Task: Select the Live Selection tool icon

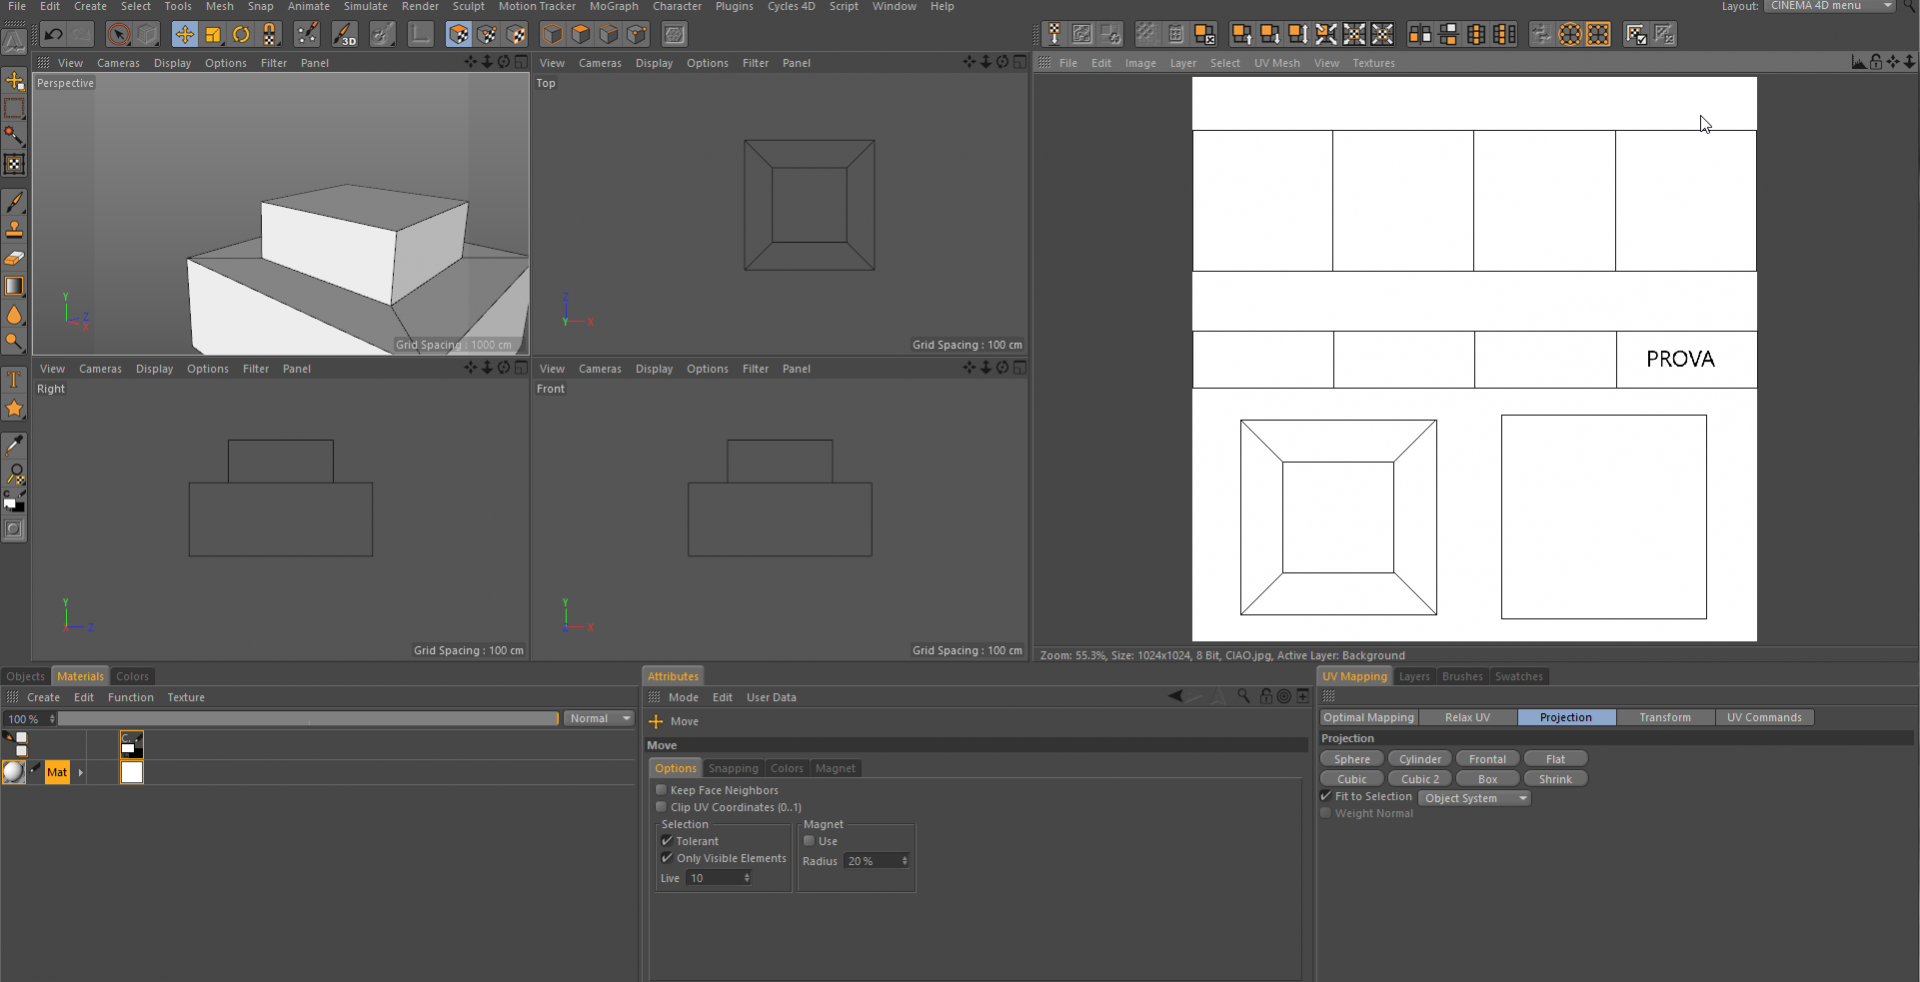Action: point(119,35)
